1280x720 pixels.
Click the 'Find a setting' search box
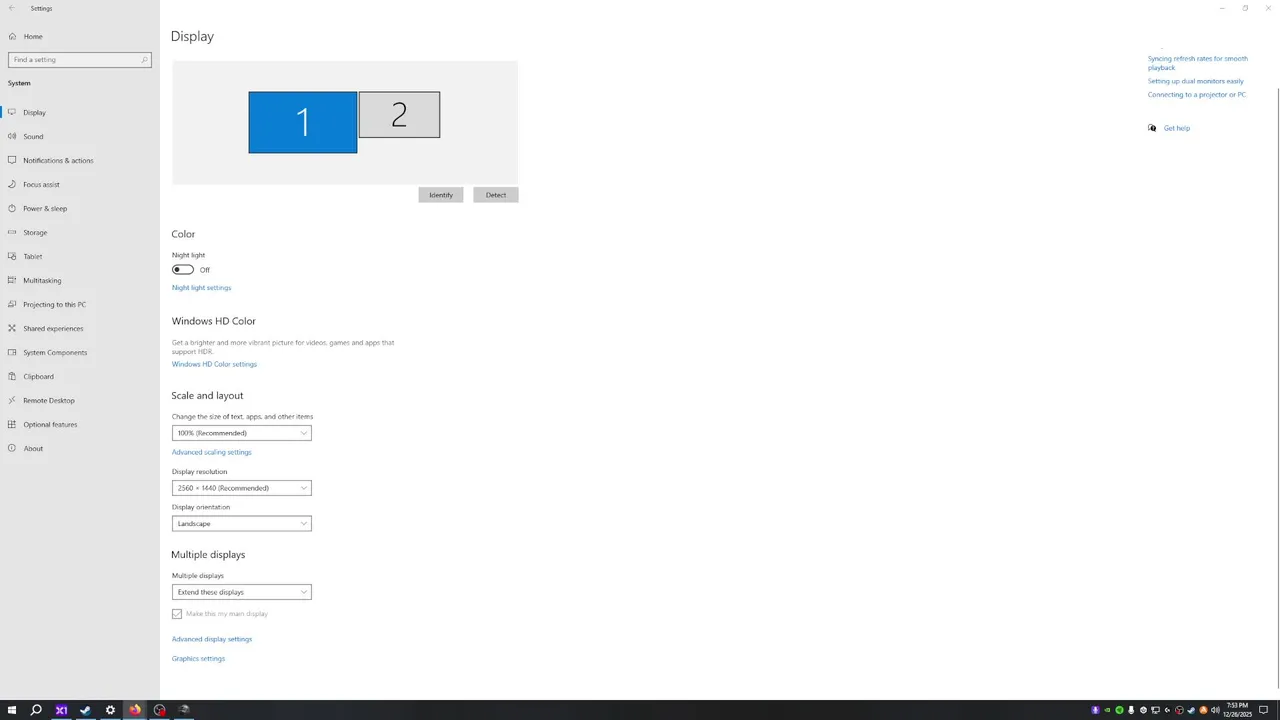(x=80, y=60)
